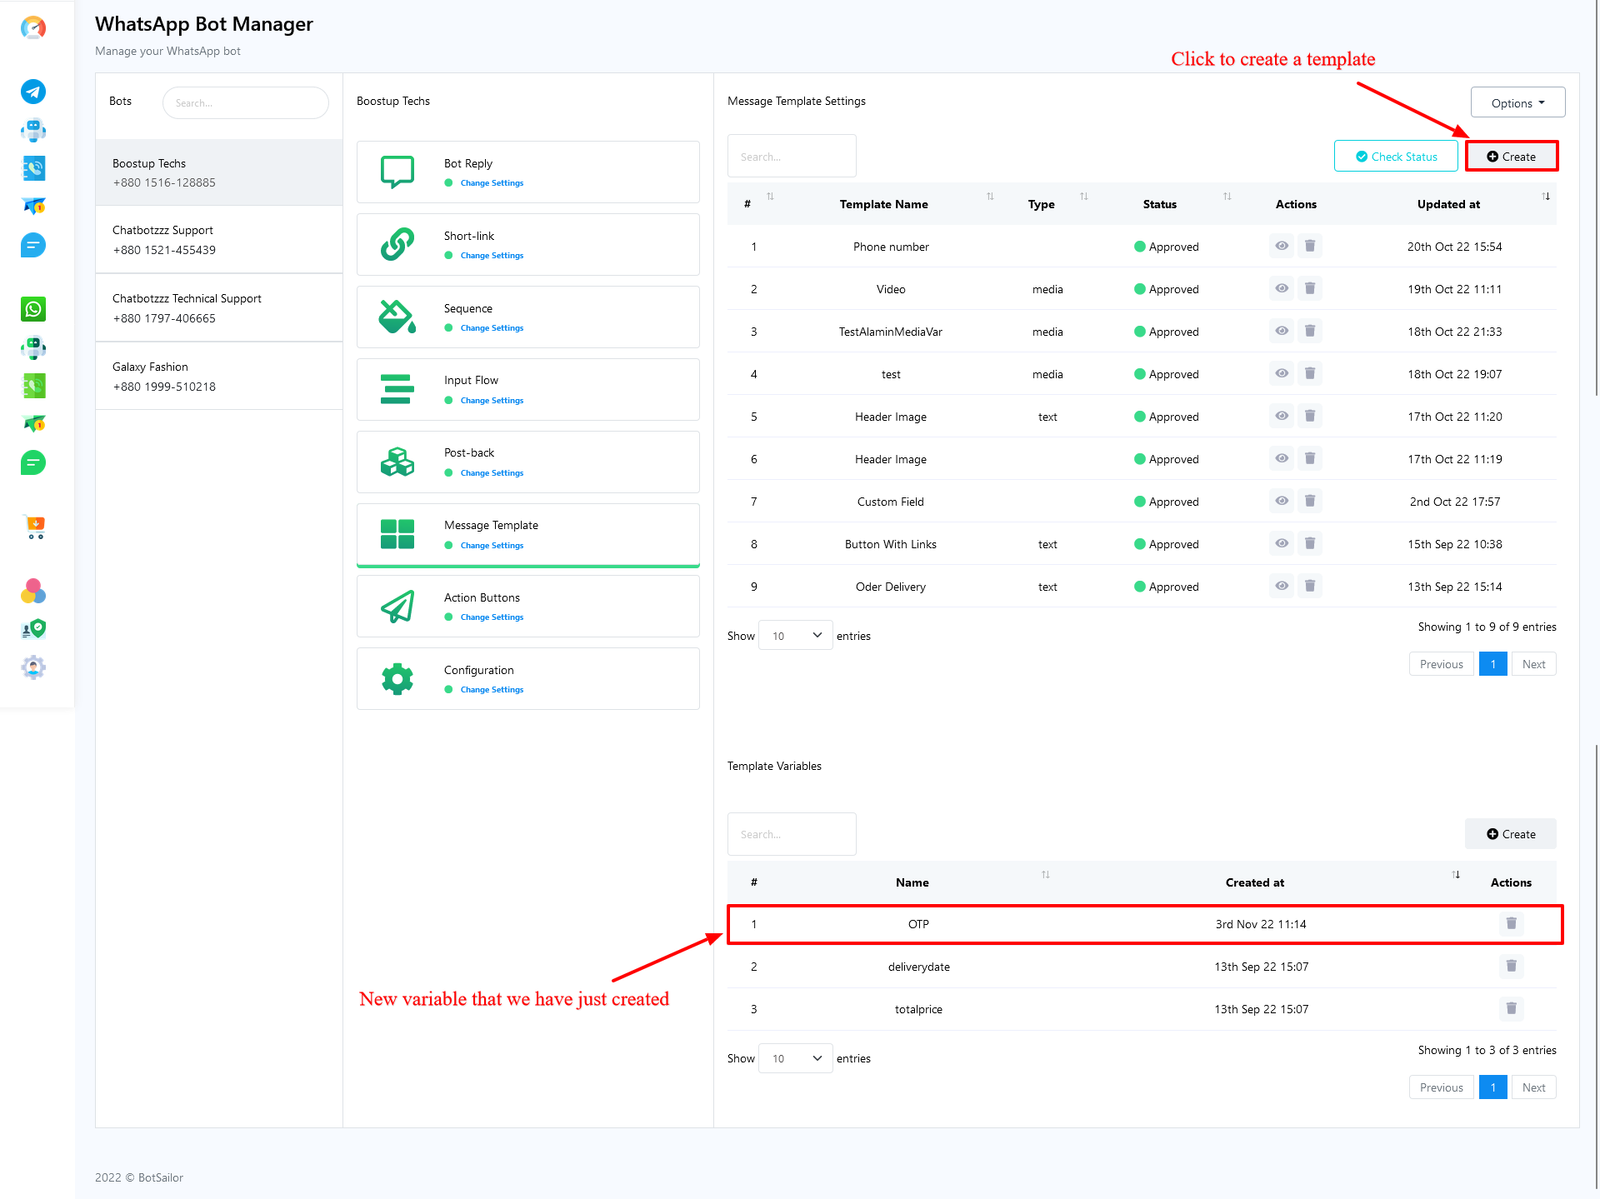1600x1199 pixels.
Task: View the Button With Links template eye icon
Action: (x=1281, y=544)
